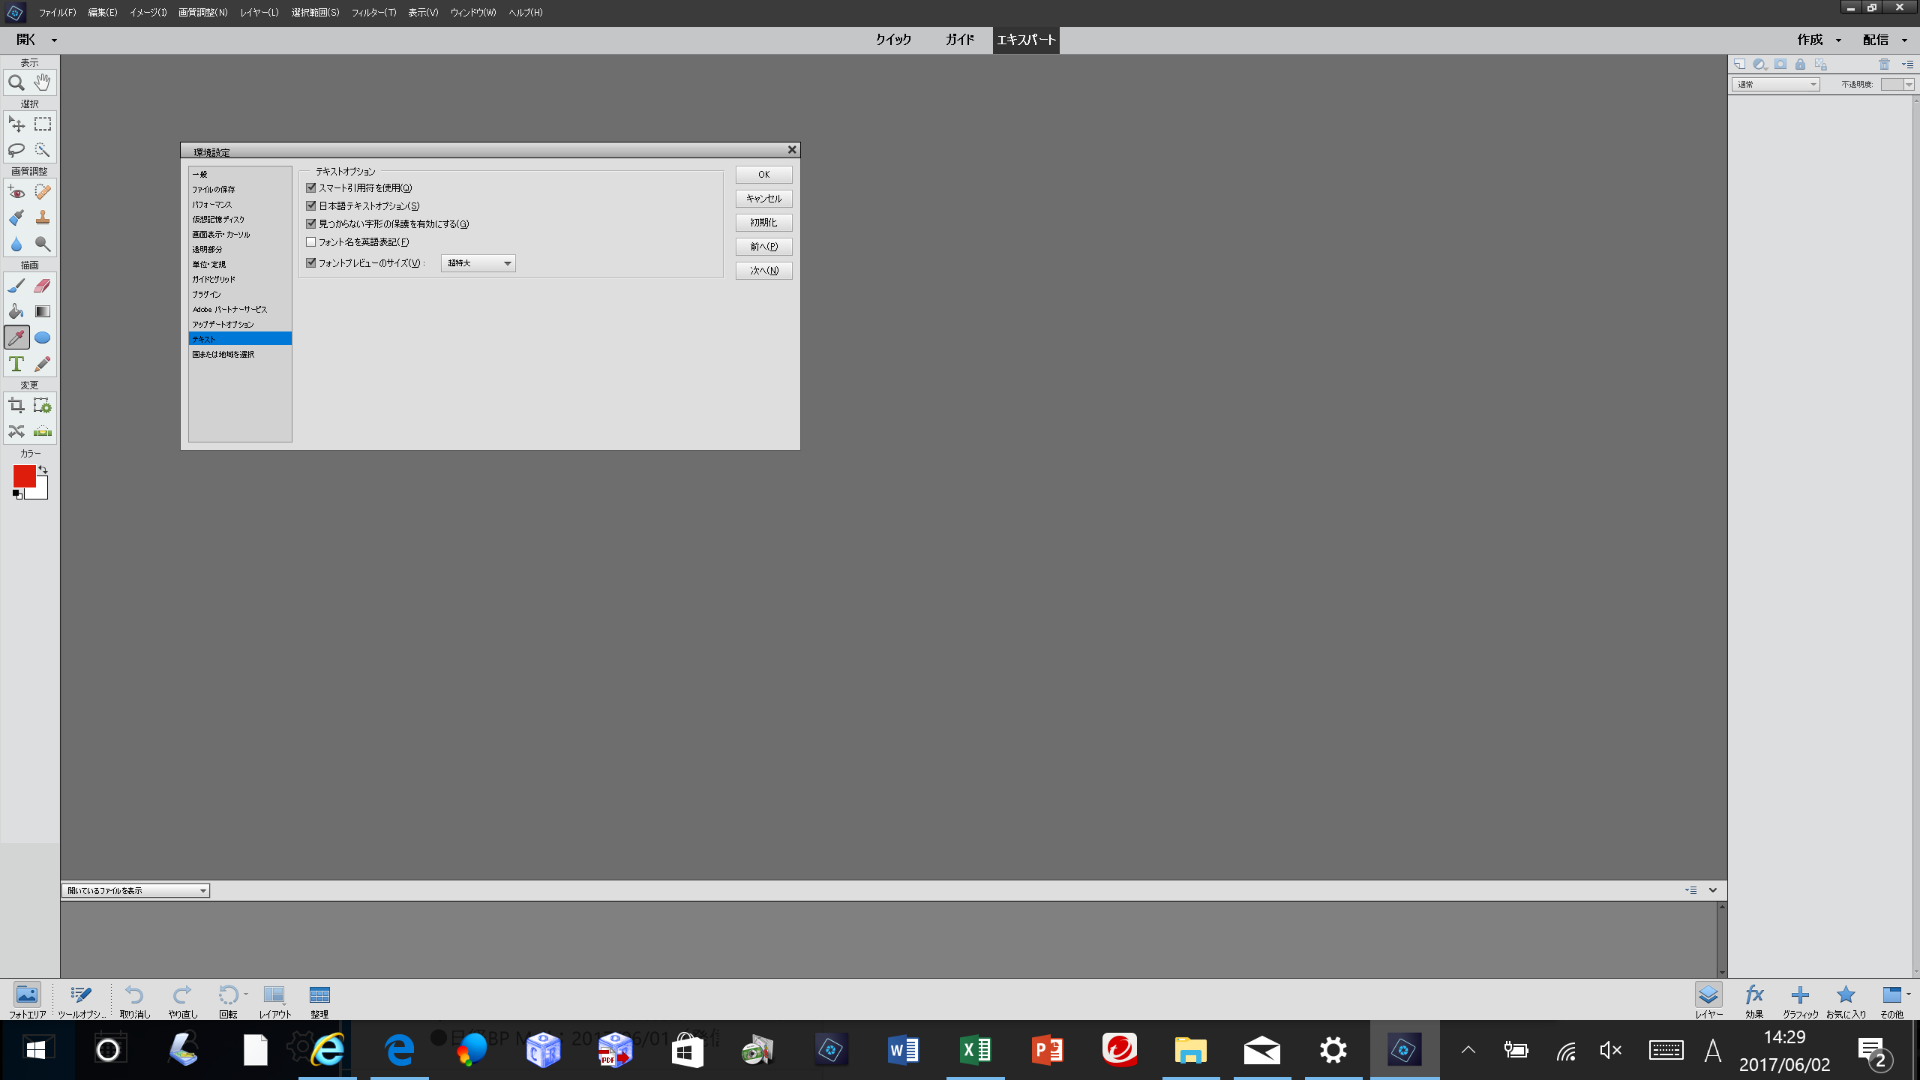This screenshot has width=1920, height=1080.
Task: Toggle スマート引用符を使用 checkbox
Action: tap(311, 188)
